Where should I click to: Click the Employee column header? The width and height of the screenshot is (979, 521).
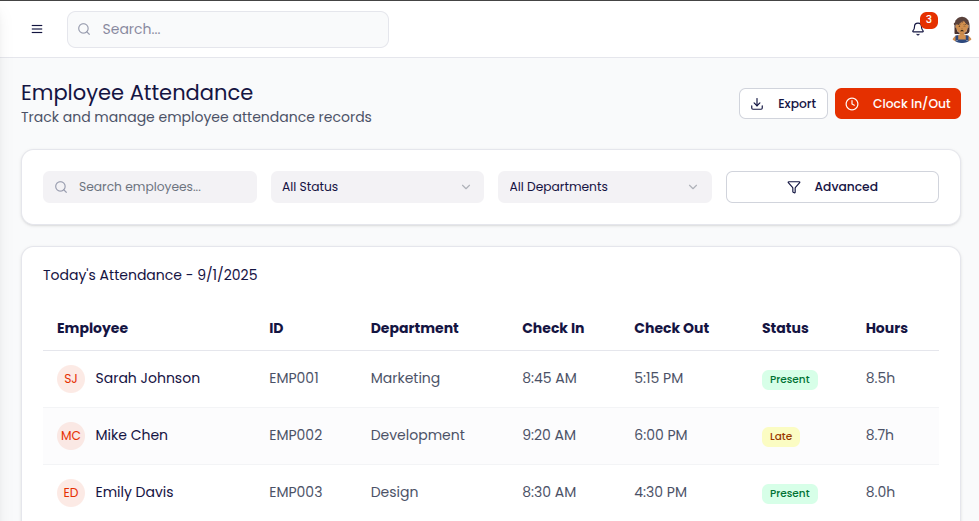click(x=92, y=328)
